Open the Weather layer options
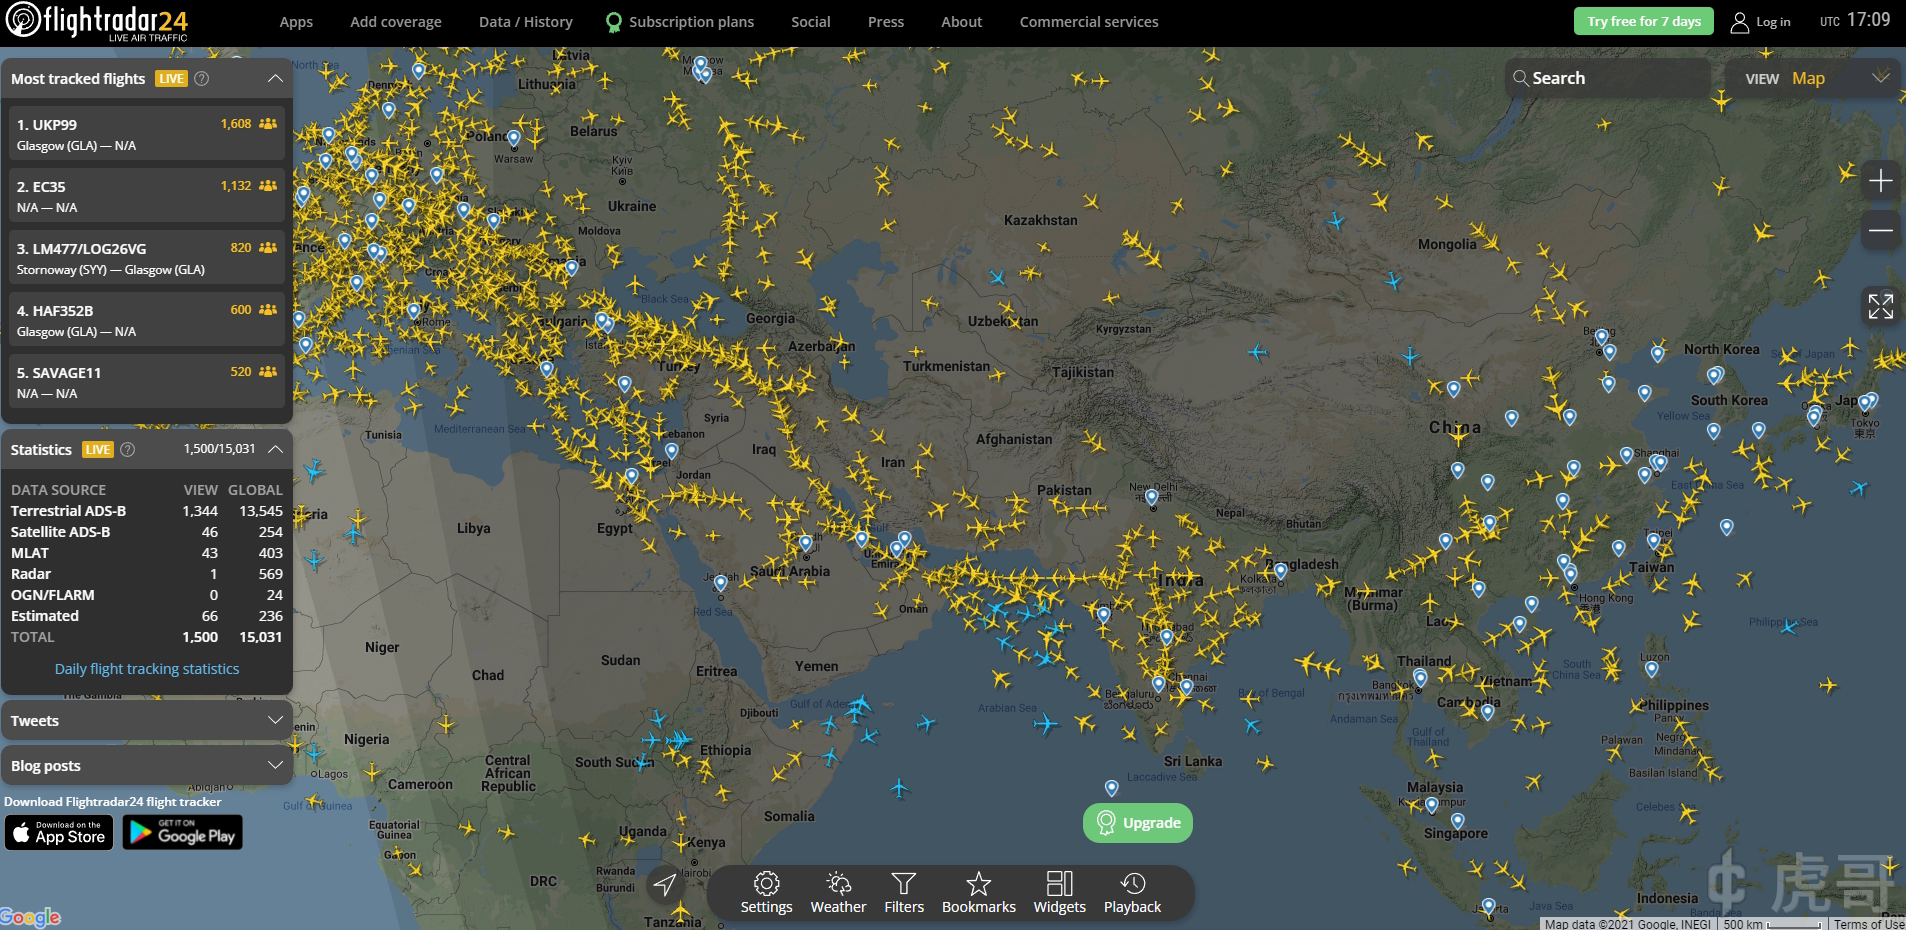 tap(838, 892)
